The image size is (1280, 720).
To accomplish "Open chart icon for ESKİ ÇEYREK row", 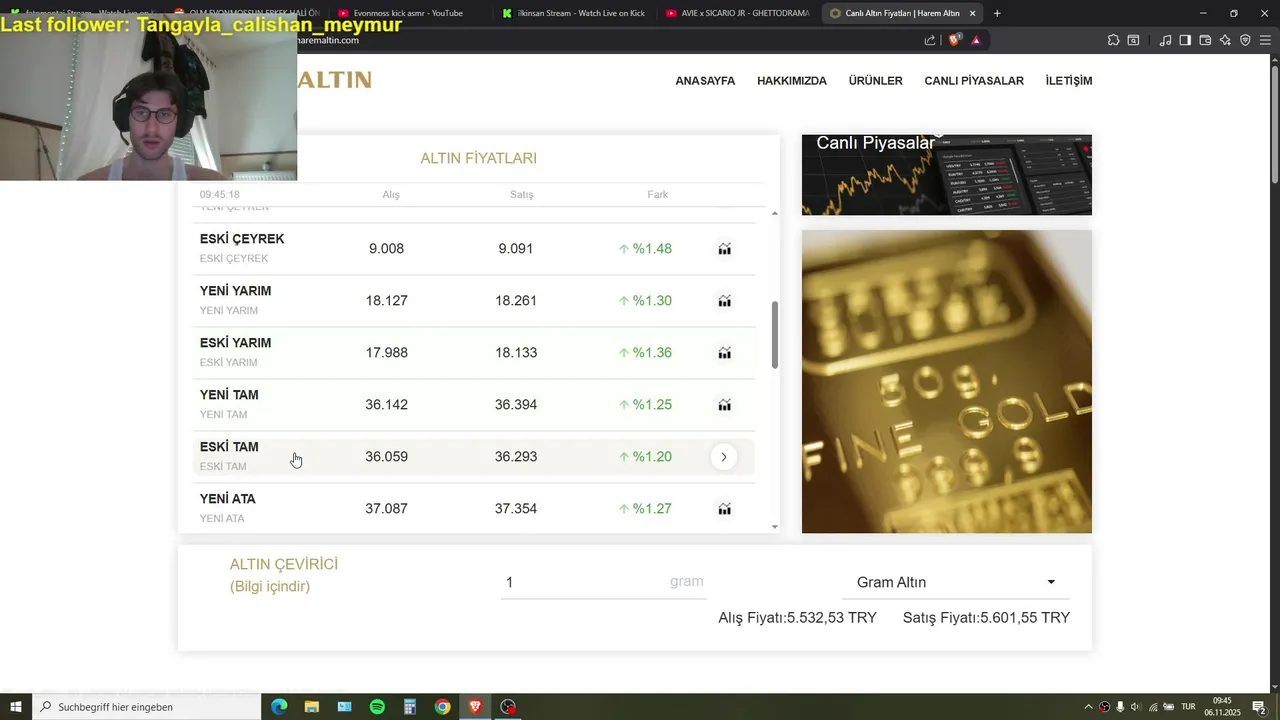I will tap(724, 249).
